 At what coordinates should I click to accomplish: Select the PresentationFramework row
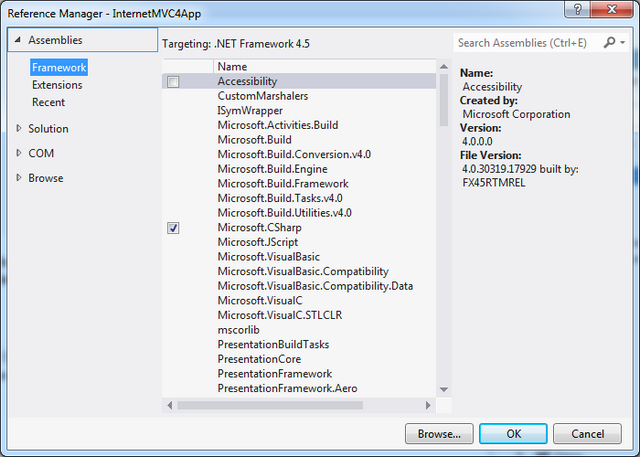[299, 374]
